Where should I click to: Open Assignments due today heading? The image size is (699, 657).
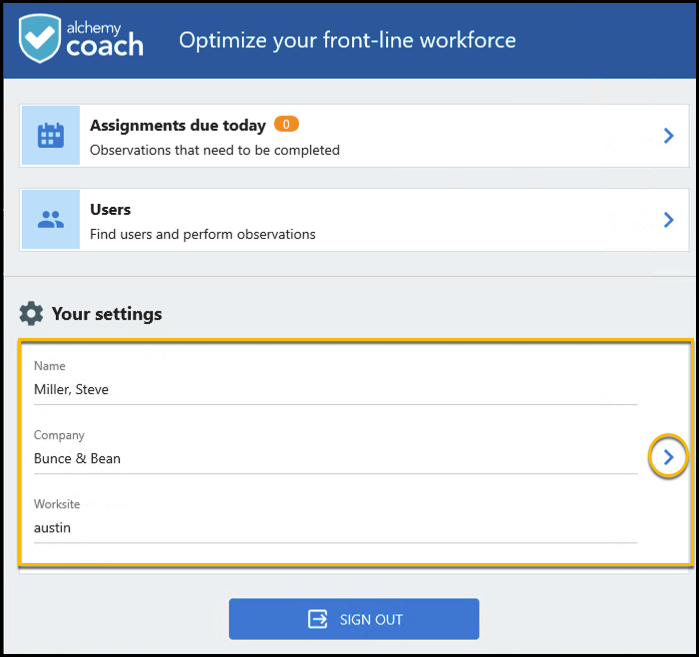point(178,126)
